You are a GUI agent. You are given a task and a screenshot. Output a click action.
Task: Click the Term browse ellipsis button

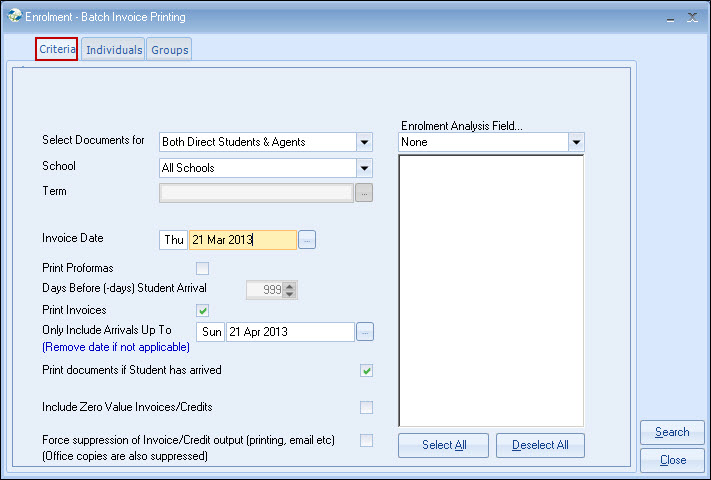pos(364,193)
